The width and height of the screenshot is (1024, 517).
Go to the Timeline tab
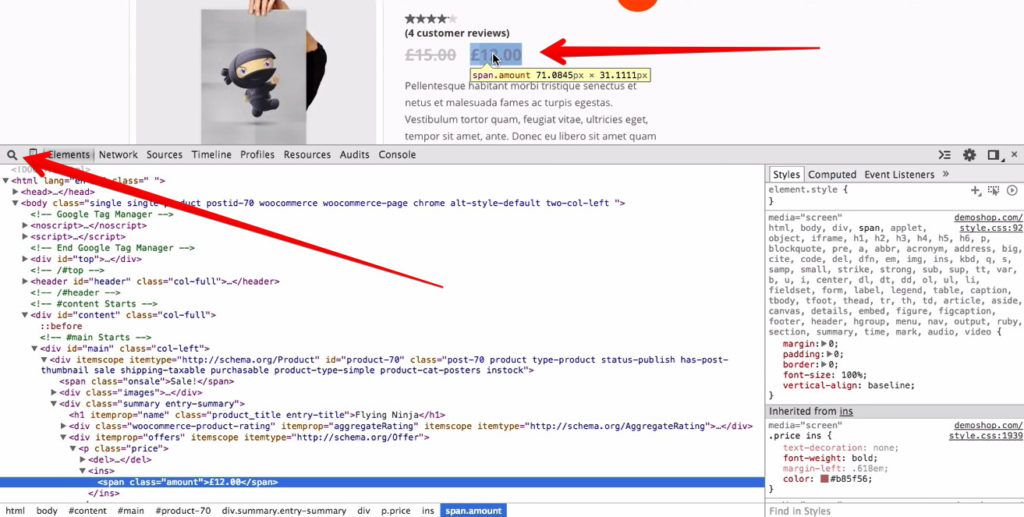click(x=211, y=155)
